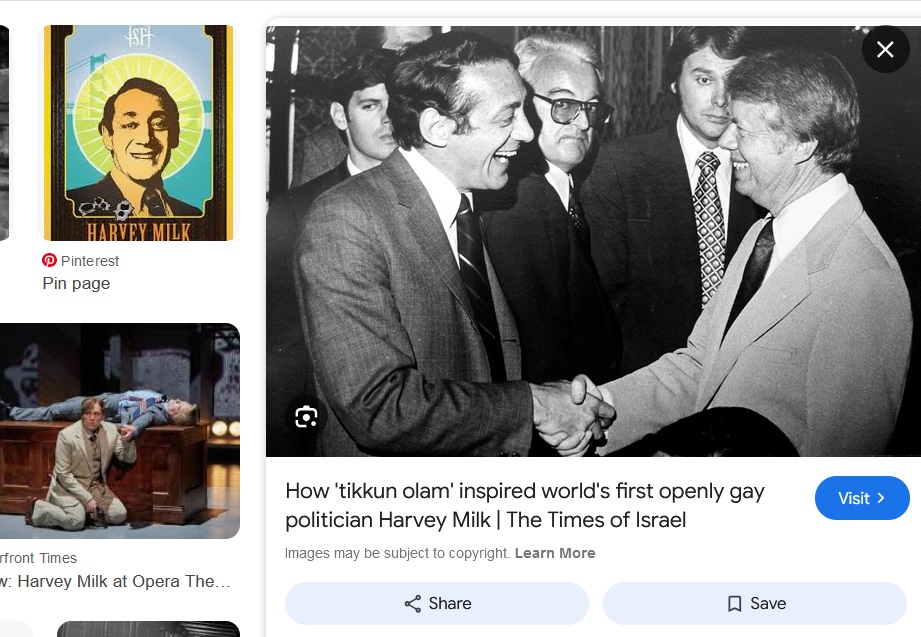The height and width of the screenshot is (637, 921).
Task: Click the Save button
Action: click(x=755, y=604)
